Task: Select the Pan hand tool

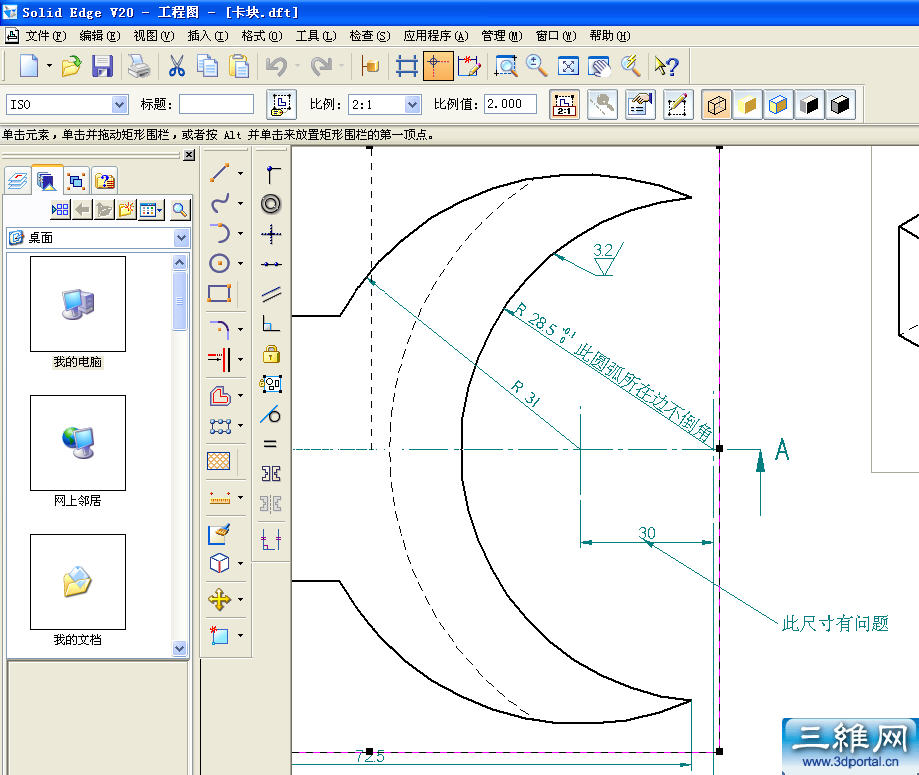Action: (599, 66)
